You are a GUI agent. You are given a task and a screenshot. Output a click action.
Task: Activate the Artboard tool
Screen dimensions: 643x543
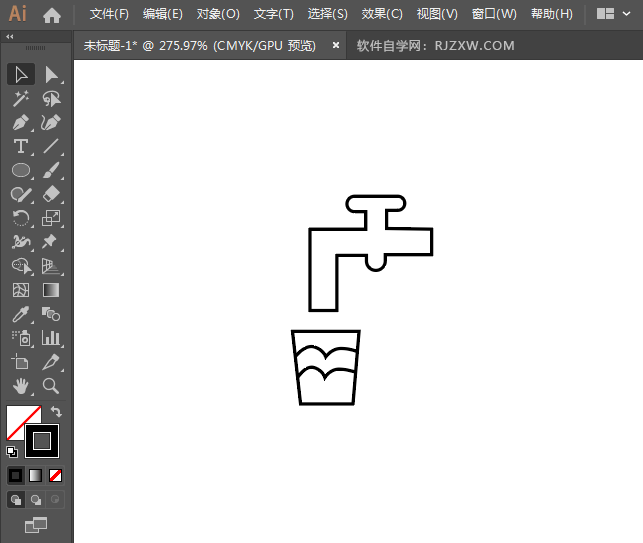(x=21, y=362)
